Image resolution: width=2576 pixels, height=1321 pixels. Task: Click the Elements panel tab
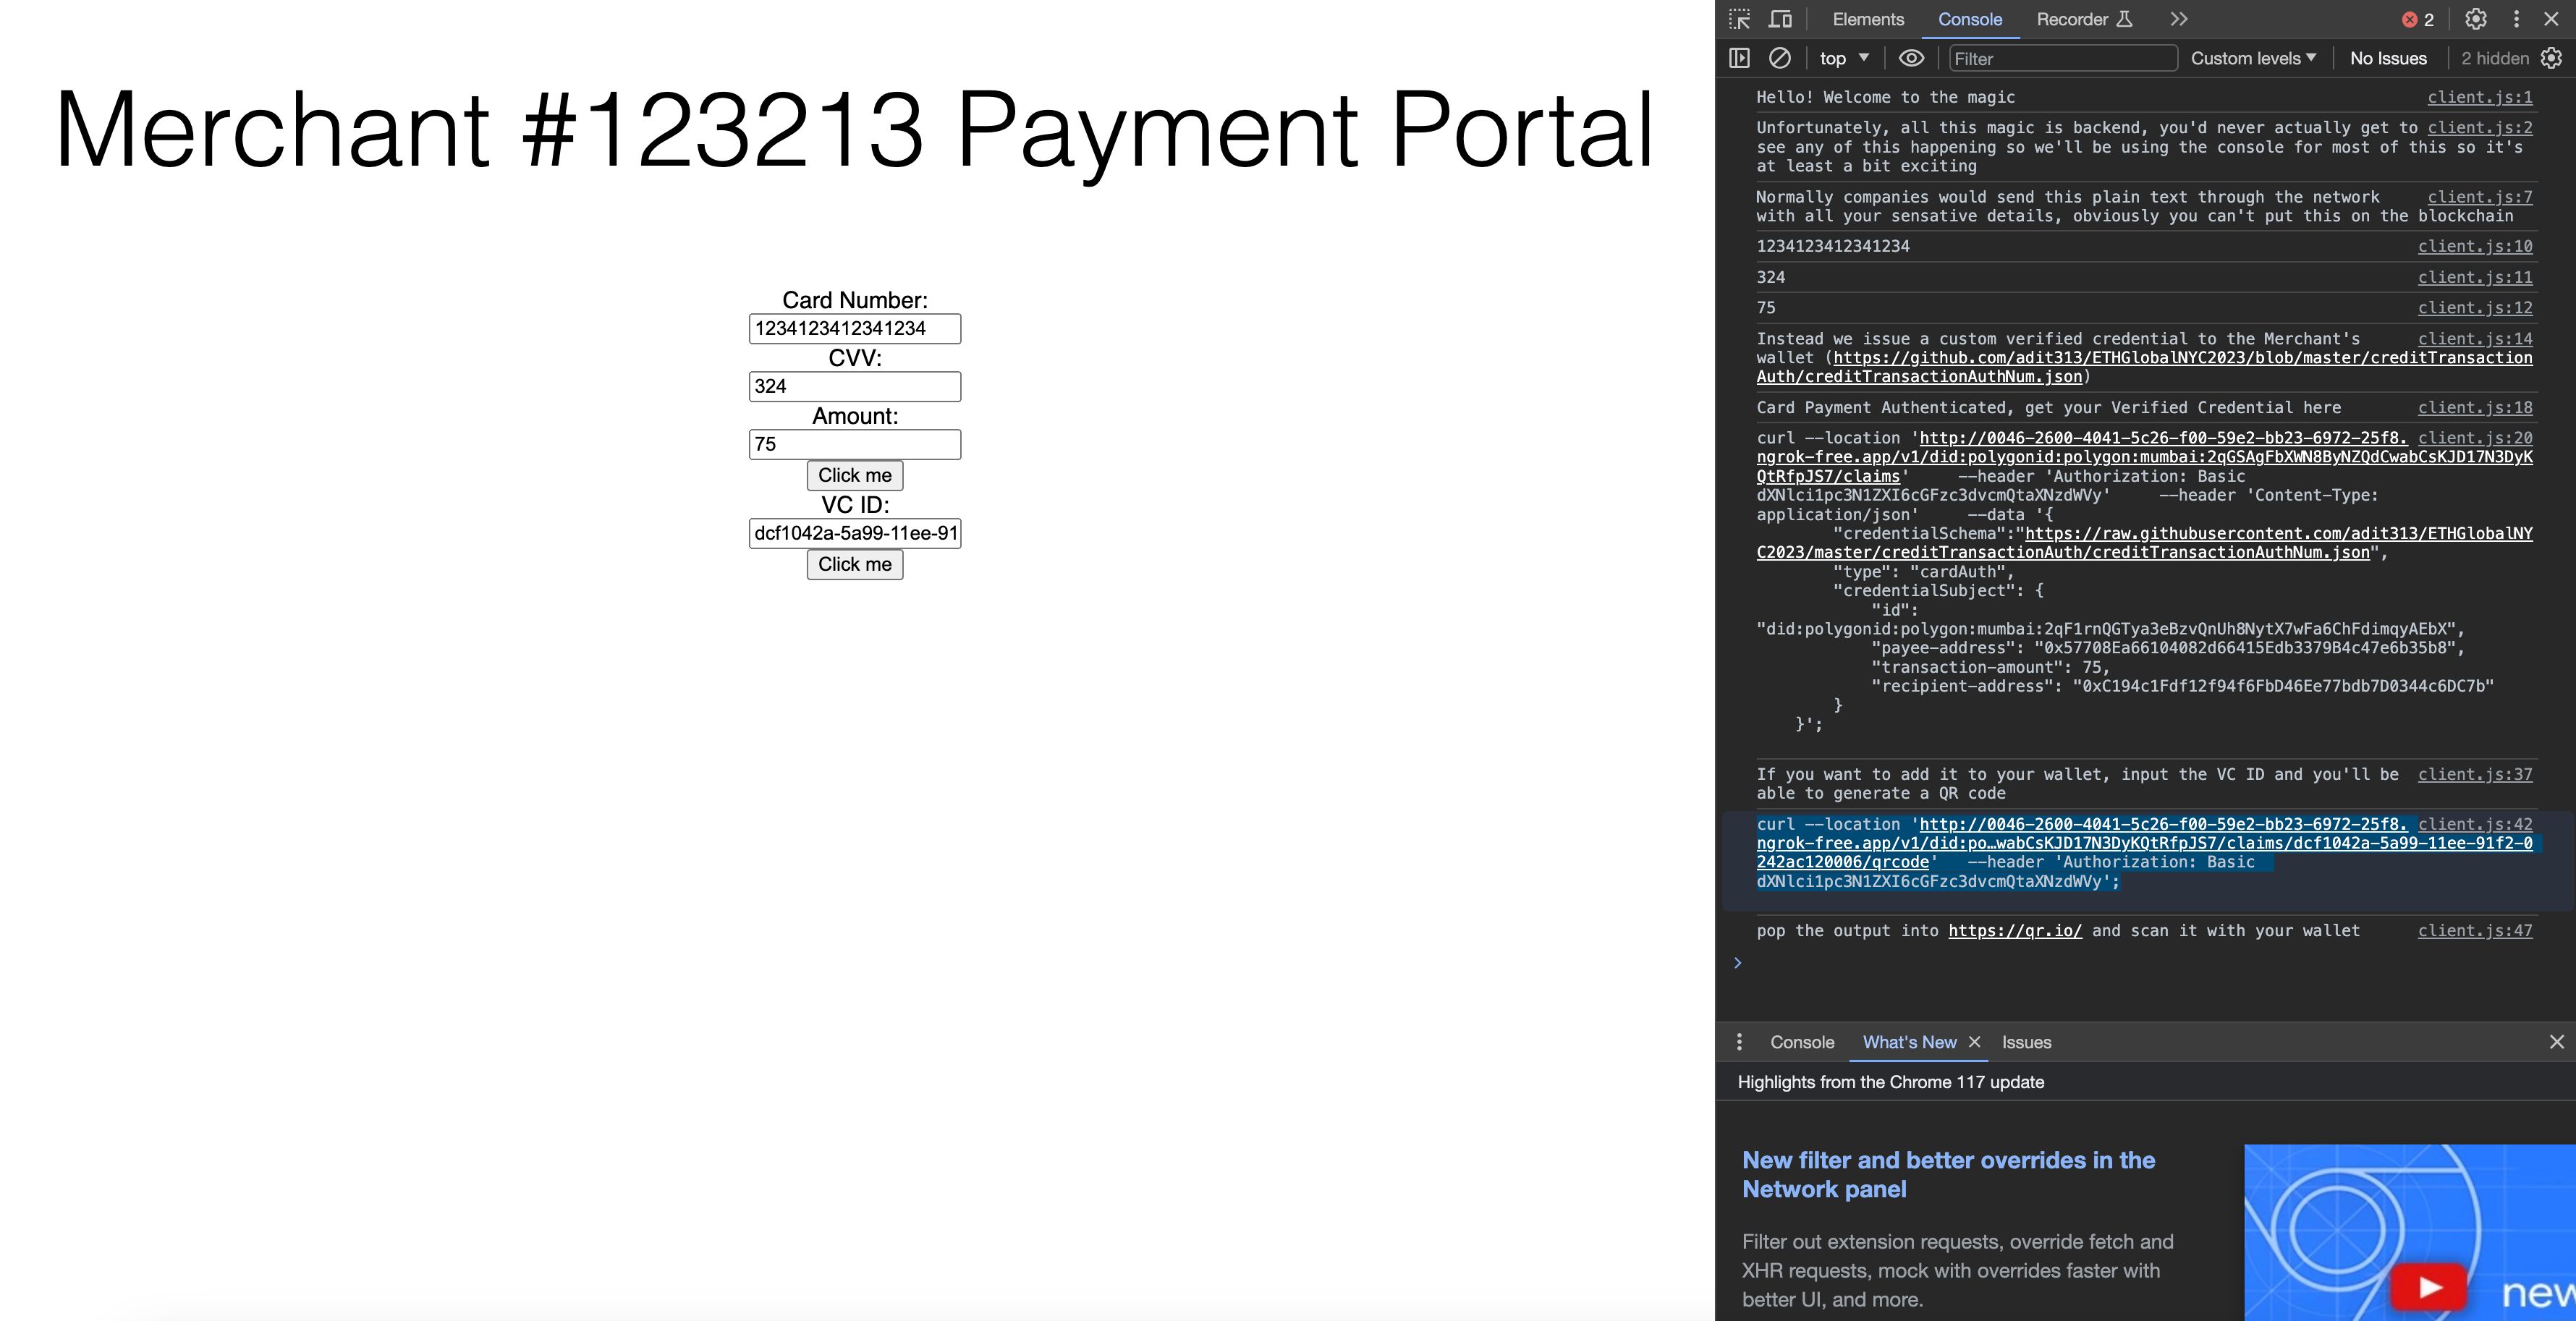click(x=1867, y=19)
